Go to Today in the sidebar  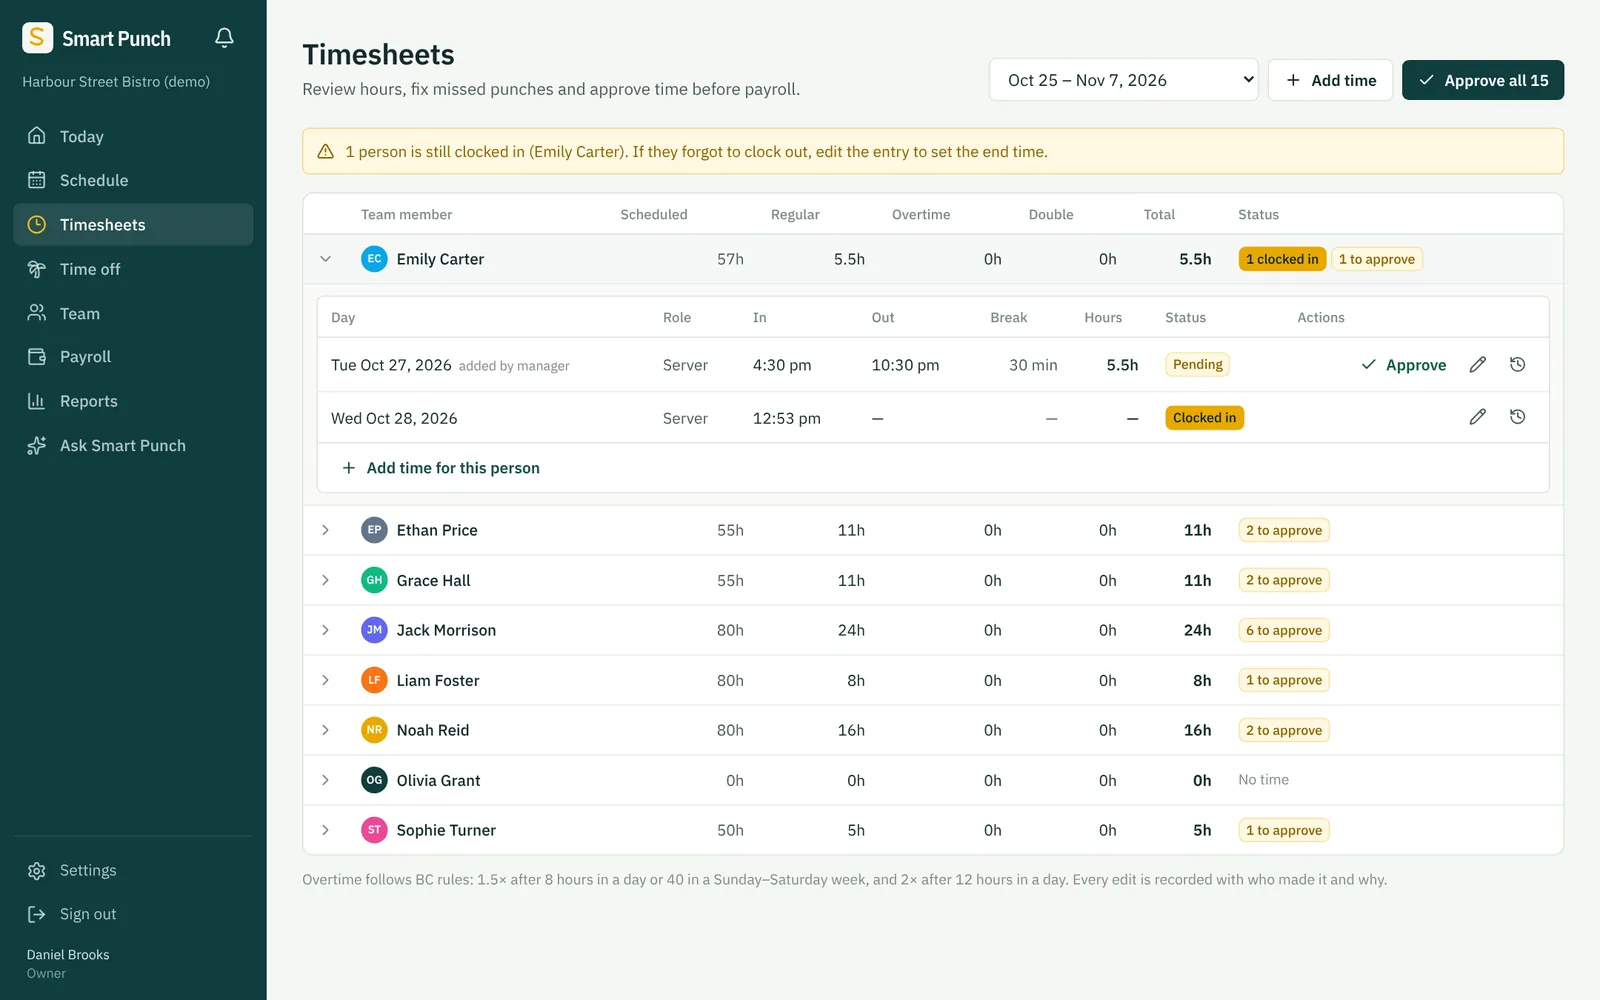coord(133,136)
